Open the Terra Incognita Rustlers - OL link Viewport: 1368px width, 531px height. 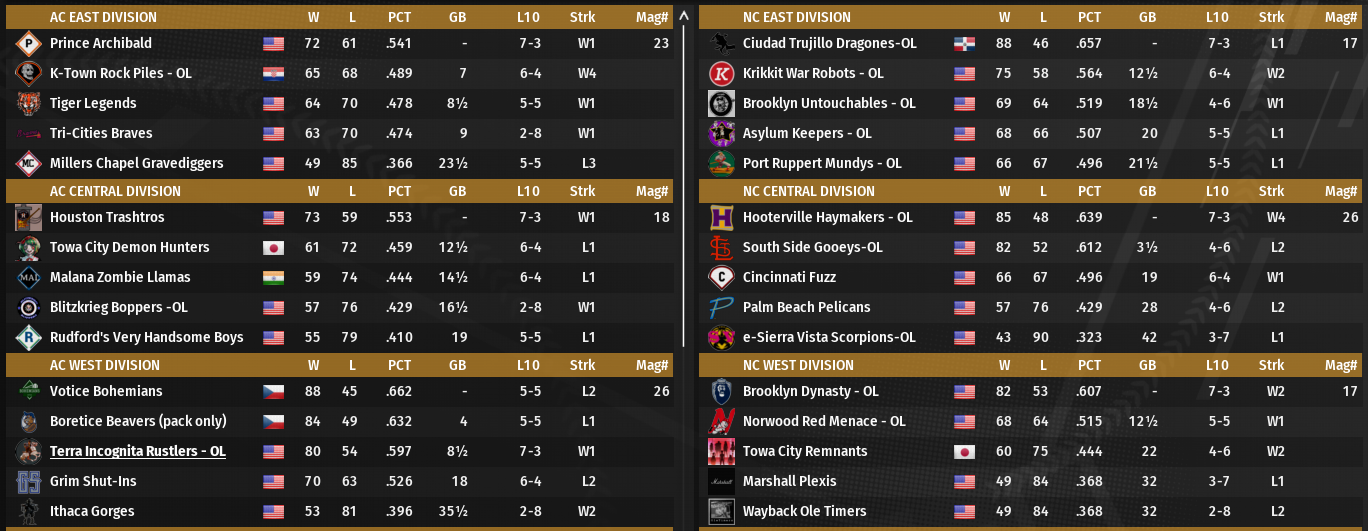tap(138, 451)
